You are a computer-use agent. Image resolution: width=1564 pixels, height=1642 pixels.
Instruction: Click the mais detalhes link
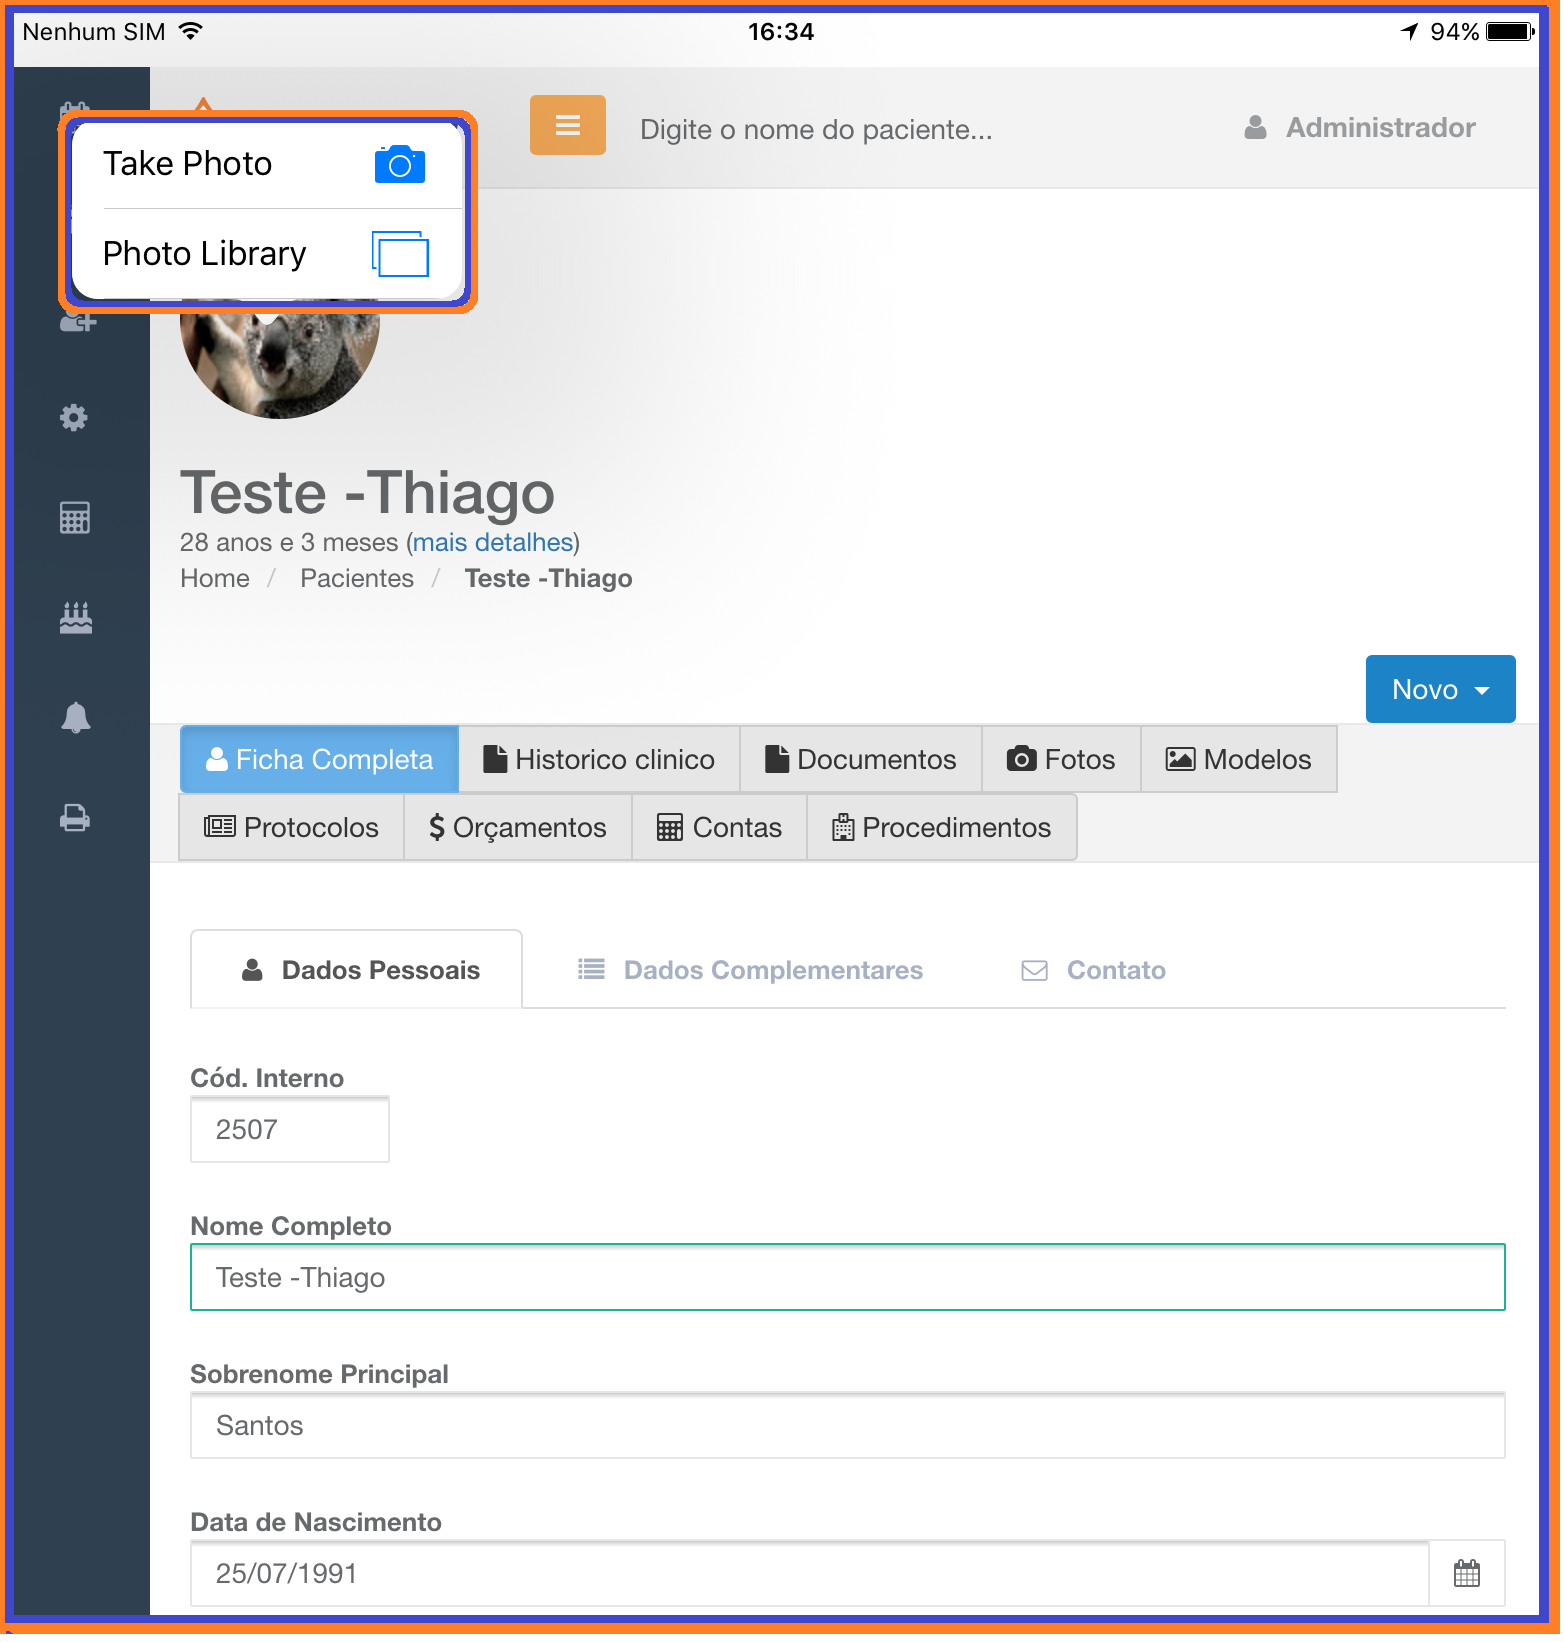coord(493,543)
